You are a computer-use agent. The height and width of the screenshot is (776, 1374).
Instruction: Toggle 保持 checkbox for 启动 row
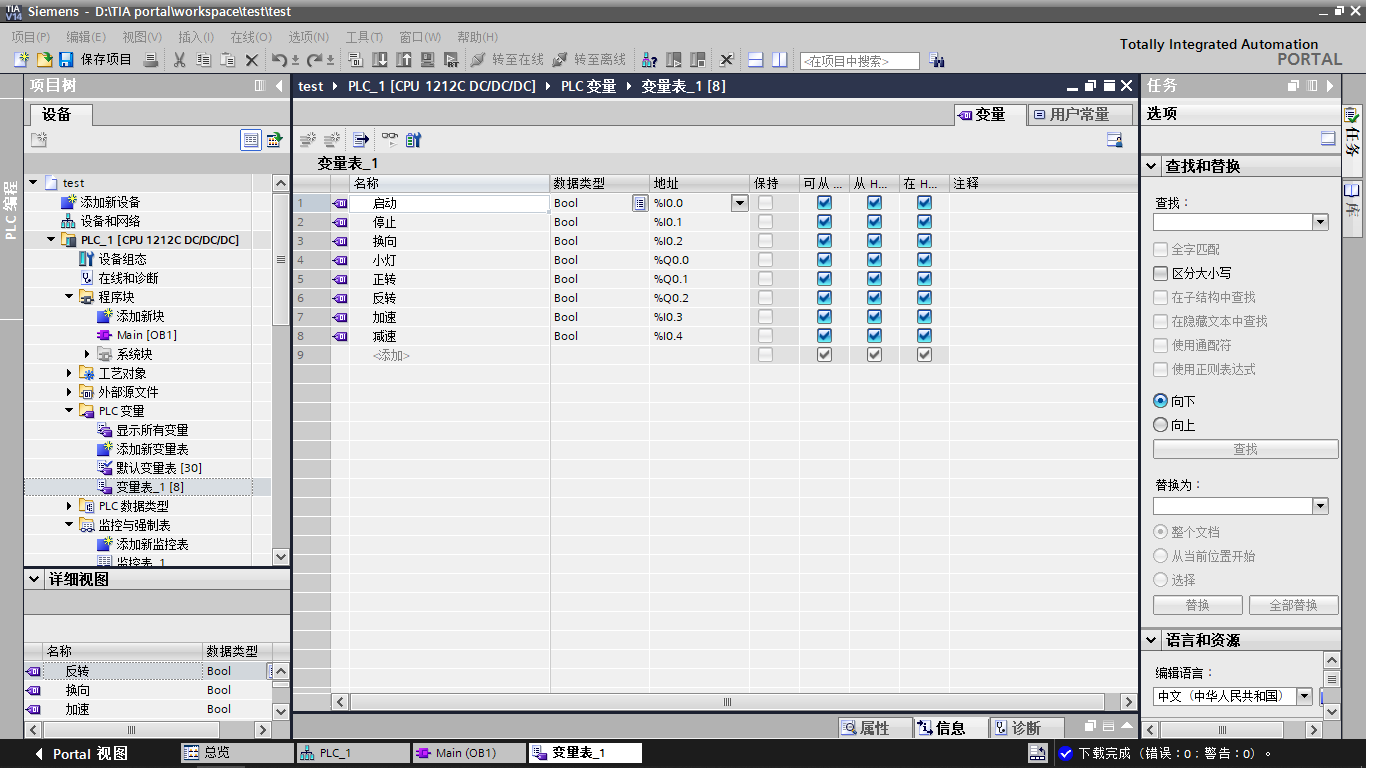tap(765, 203)
